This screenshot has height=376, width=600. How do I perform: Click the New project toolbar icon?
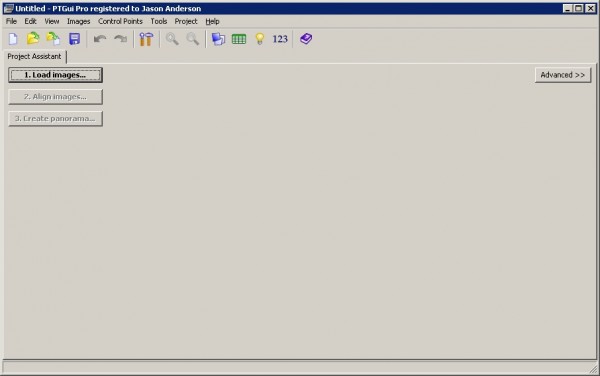(x=13, y=39)
